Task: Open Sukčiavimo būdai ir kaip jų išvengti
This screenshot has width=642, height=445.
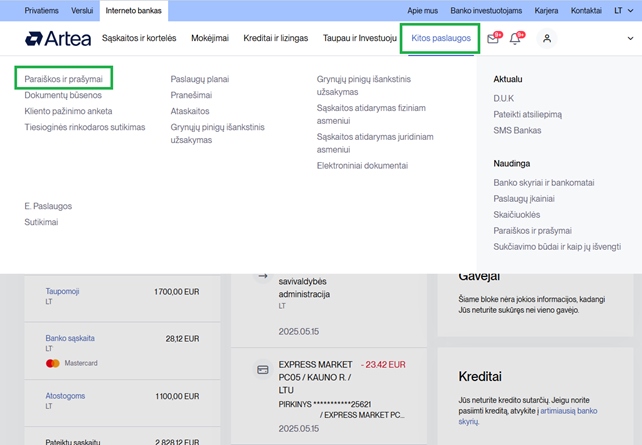Action: point(557,246)
